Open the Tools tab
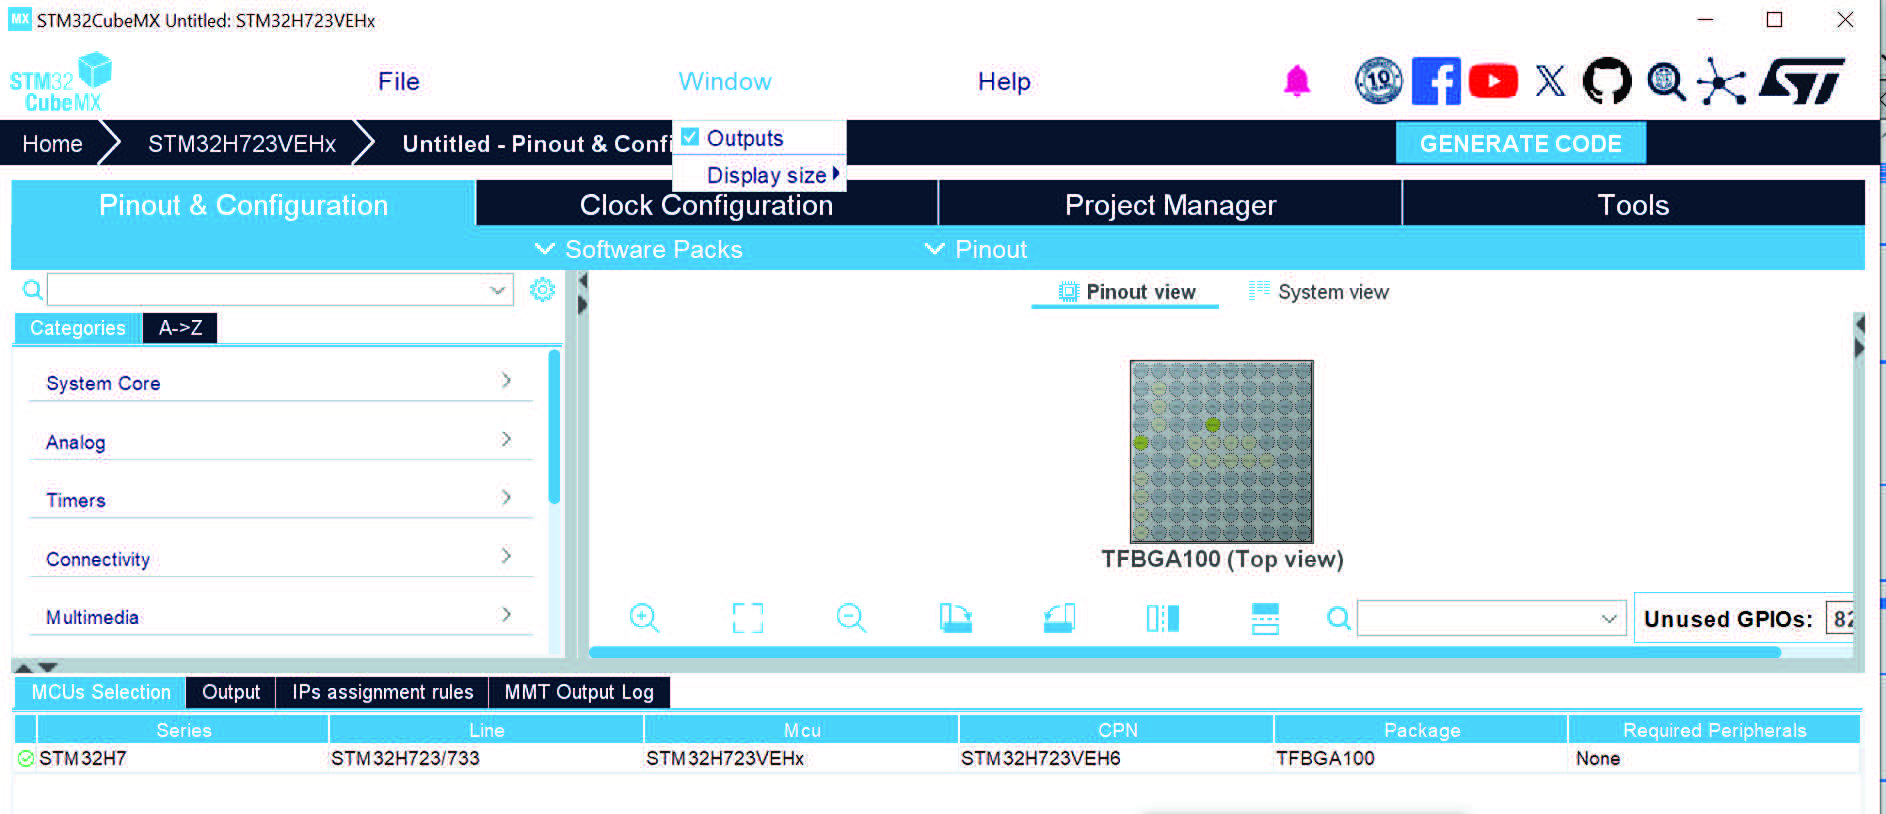1886x814 pixels. [x=1634, y=204]
